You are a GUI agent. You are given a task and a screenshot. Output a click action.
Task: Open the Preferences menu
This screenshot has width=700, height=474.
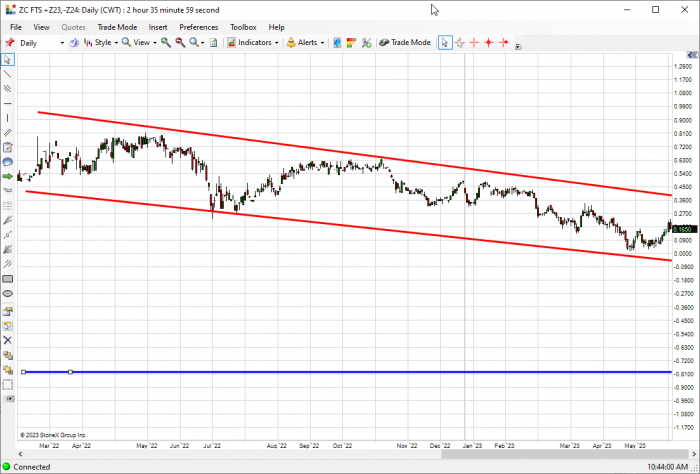pos(199,27)
